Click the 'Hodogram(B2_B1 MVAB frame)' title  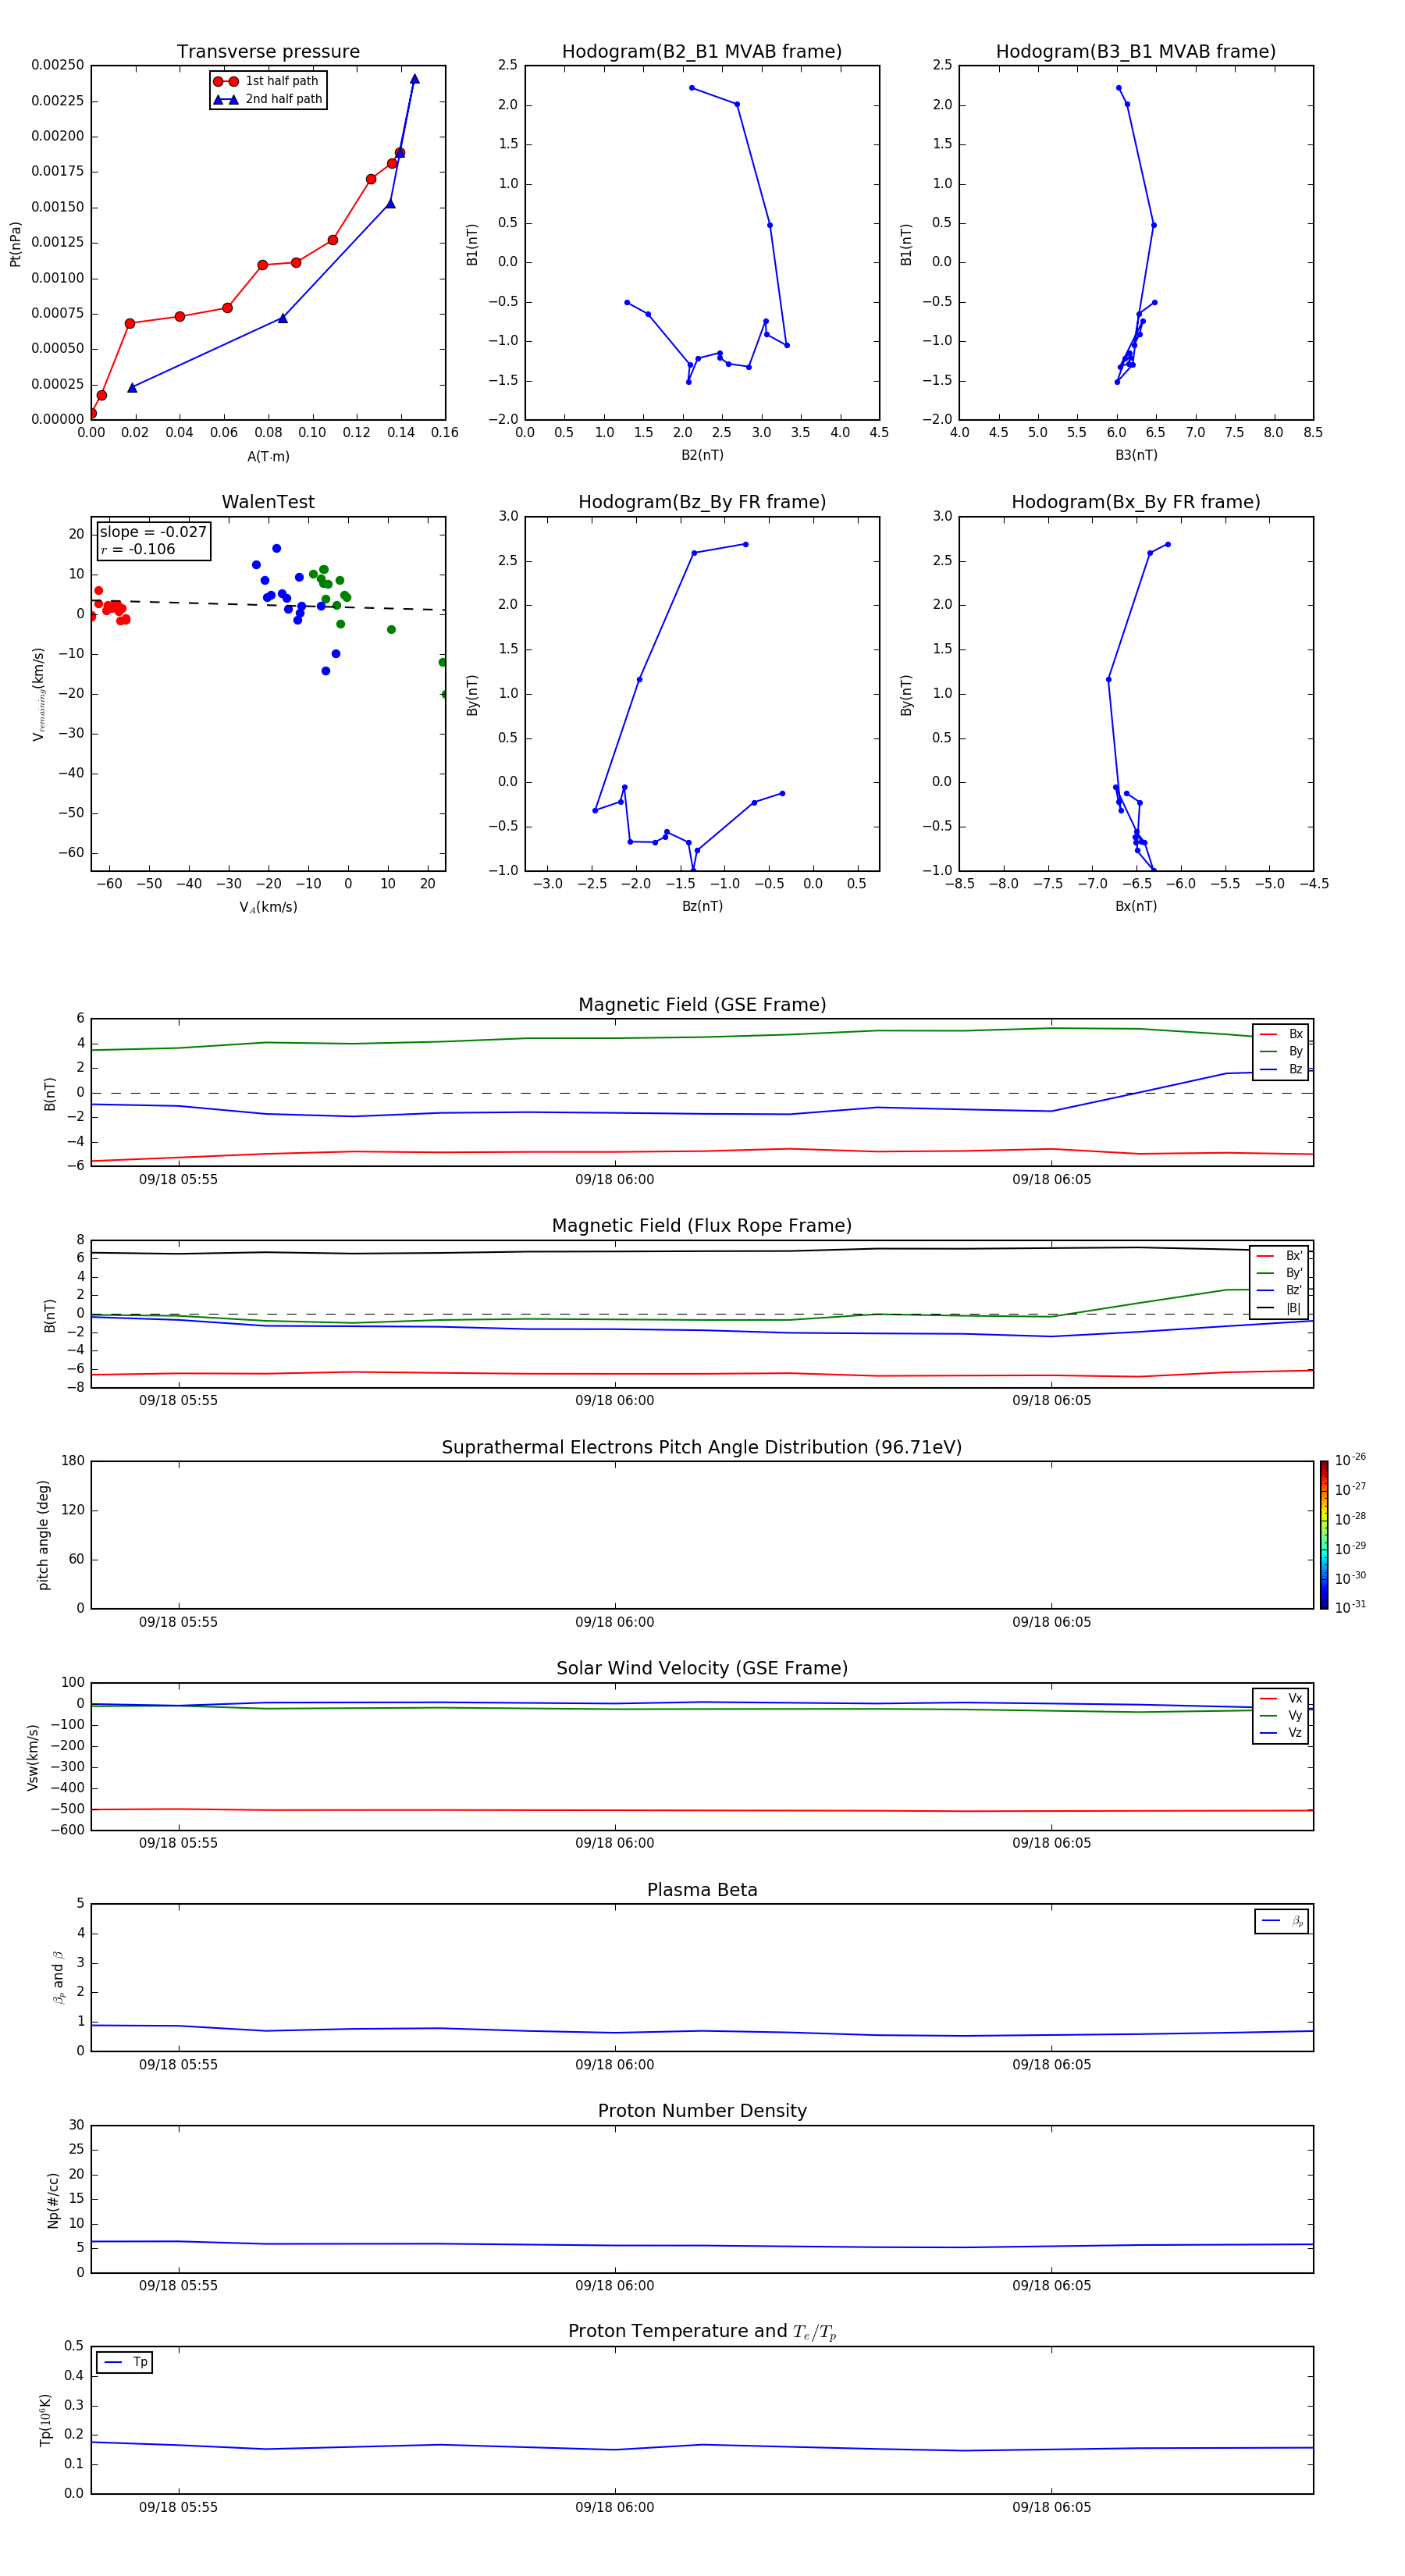[702, 52]
